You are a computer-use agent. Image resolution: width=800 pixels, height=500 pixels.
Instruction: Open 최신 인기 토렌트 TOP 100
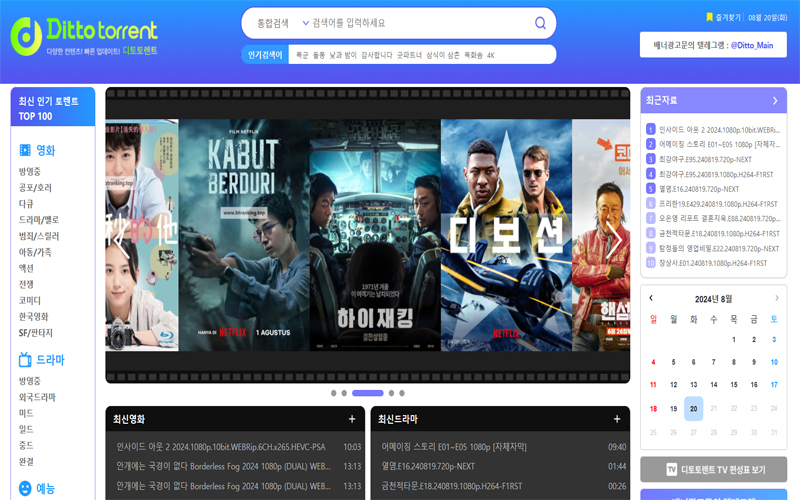pyautogui.click(x=53, y=107)
